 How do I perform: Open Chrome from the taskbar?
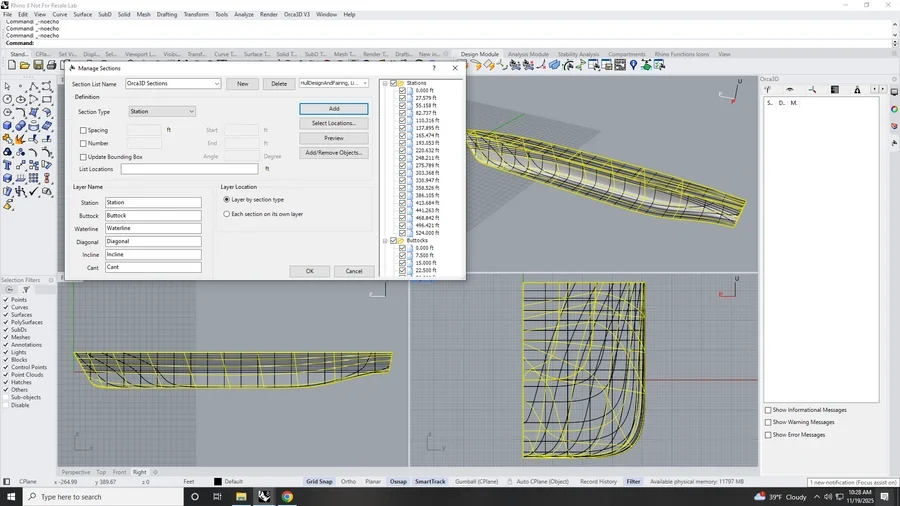(287, 497)
